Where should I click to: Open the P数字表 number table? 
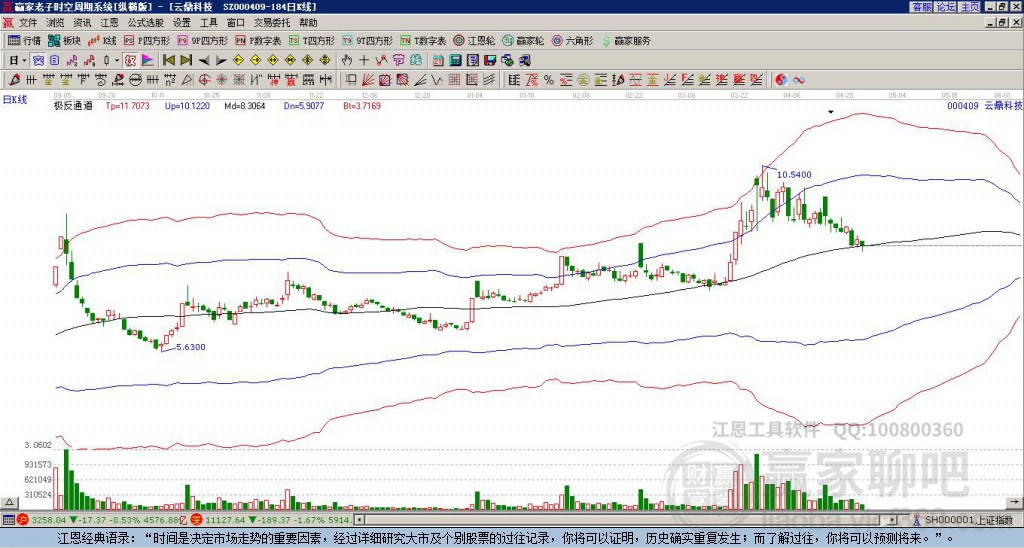pyautogui.click(x=258, y=40)
